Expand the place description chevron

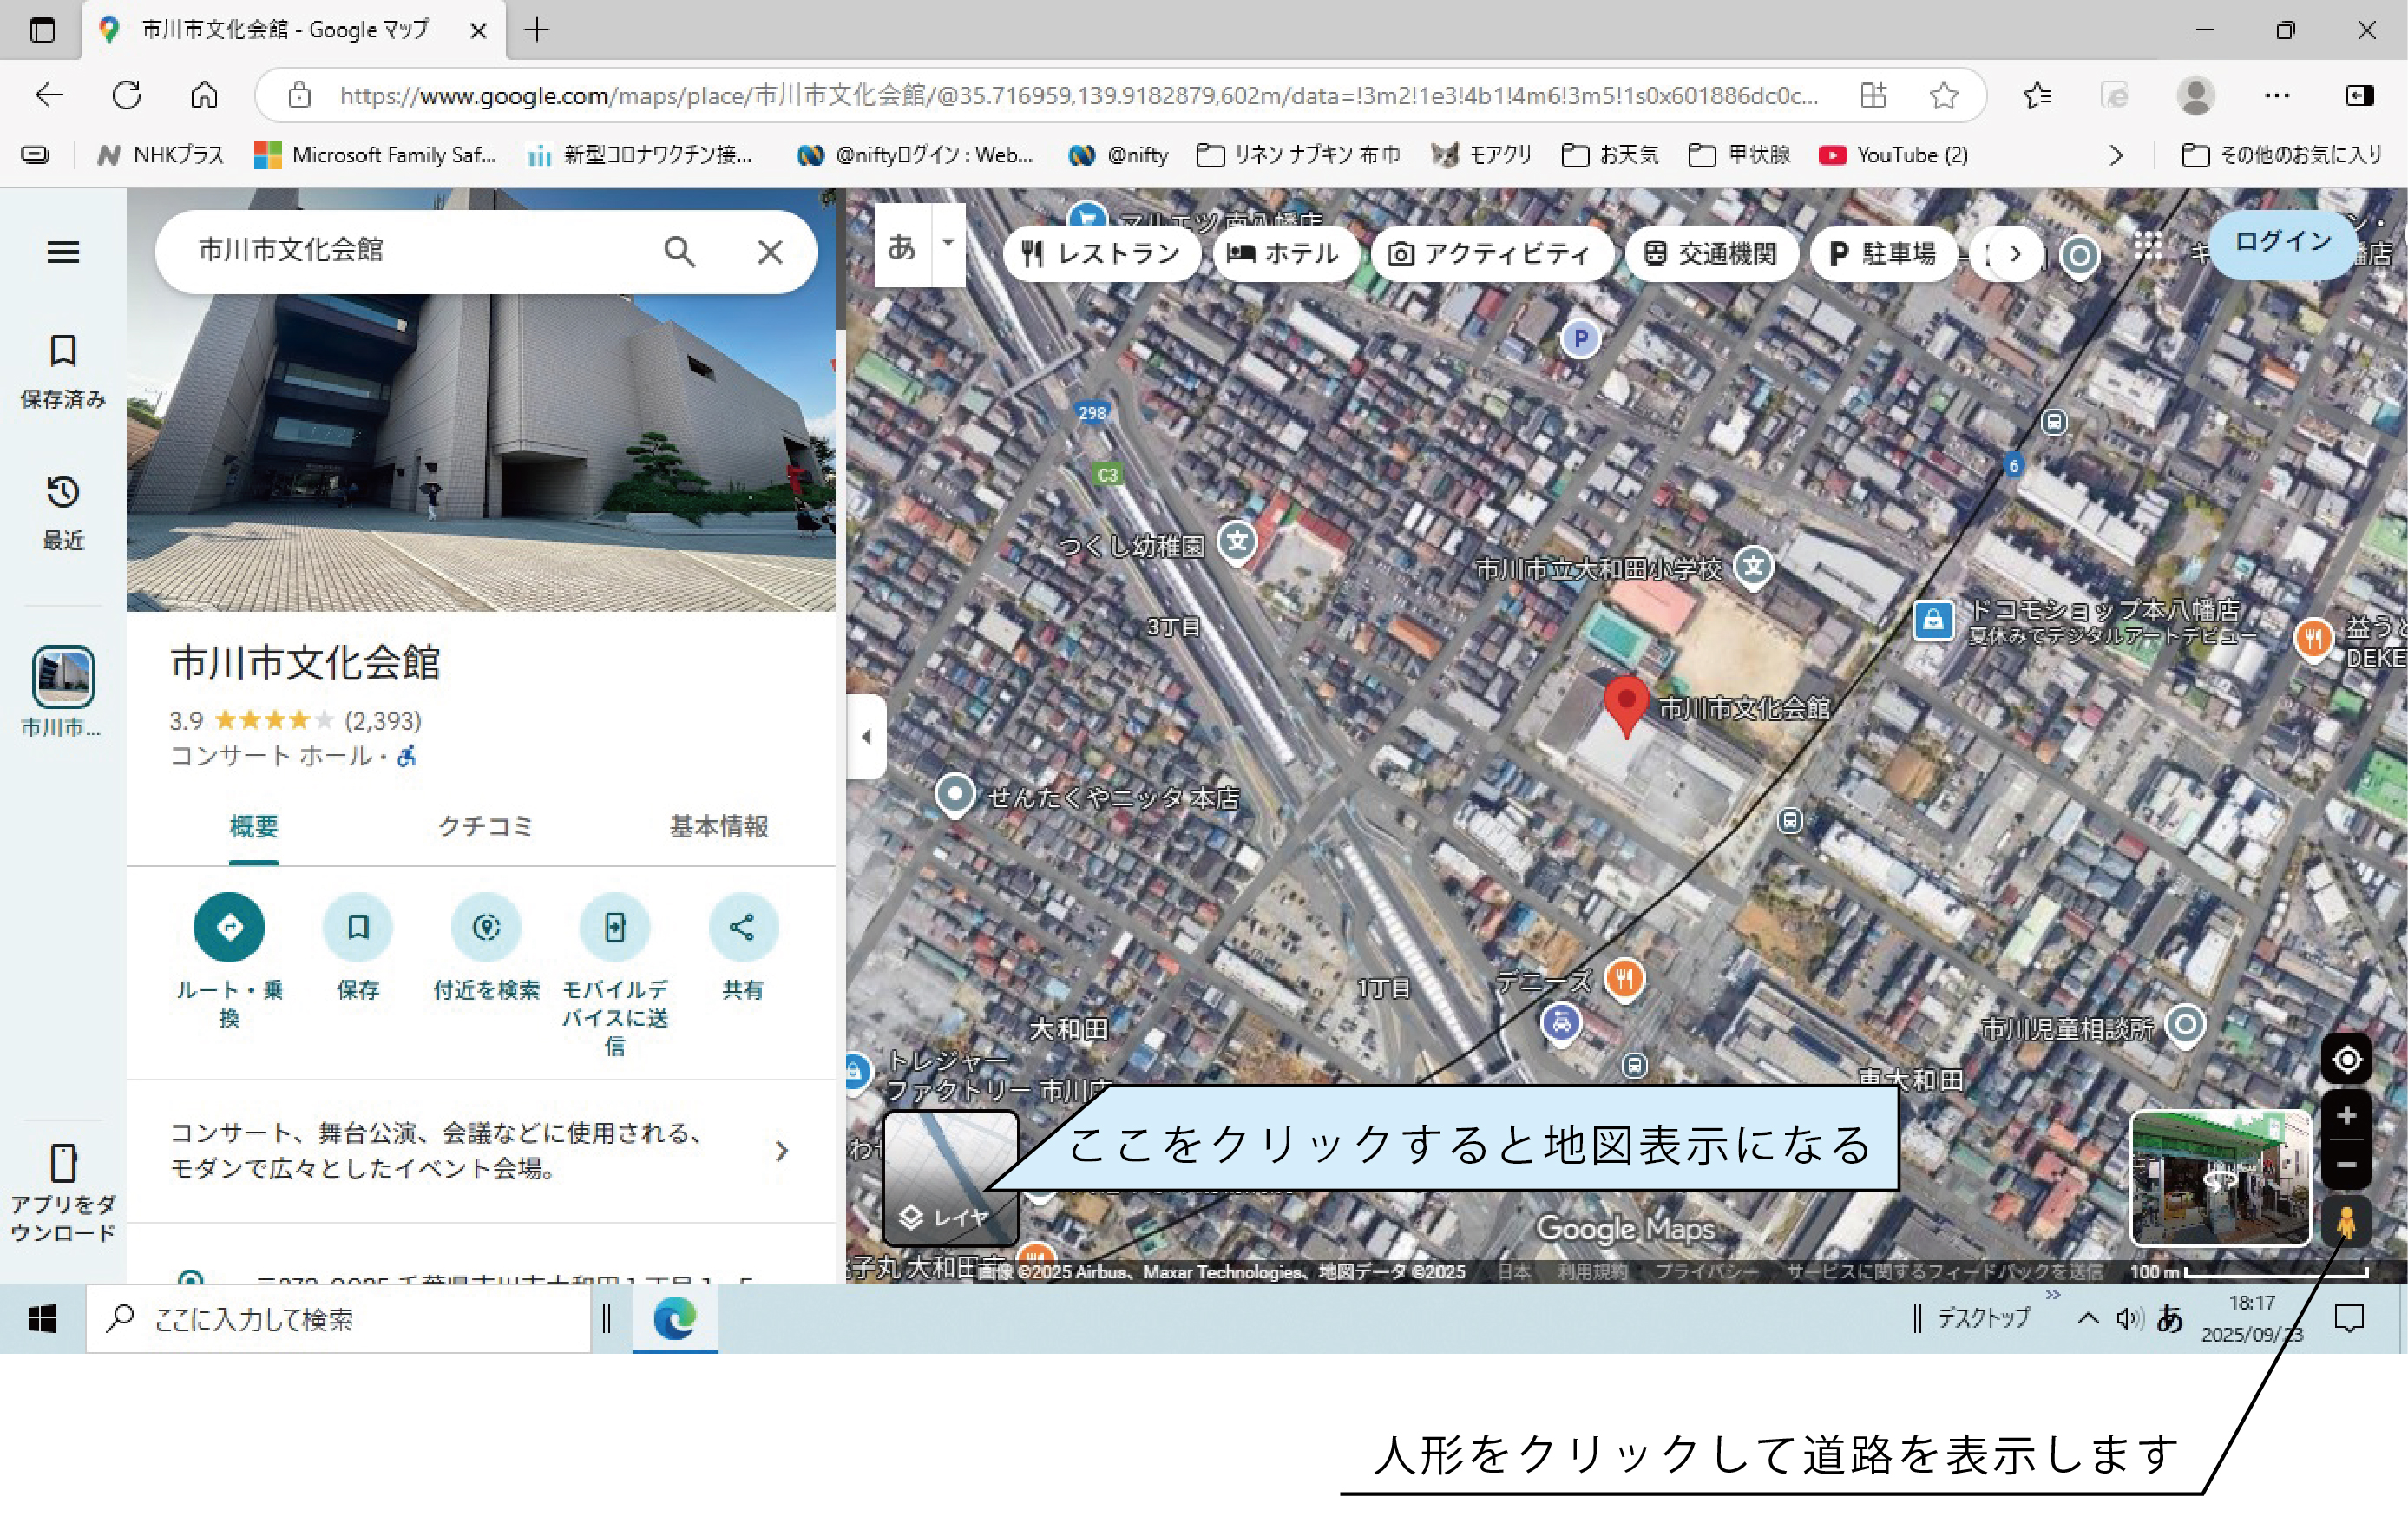tap(781, 1151)
